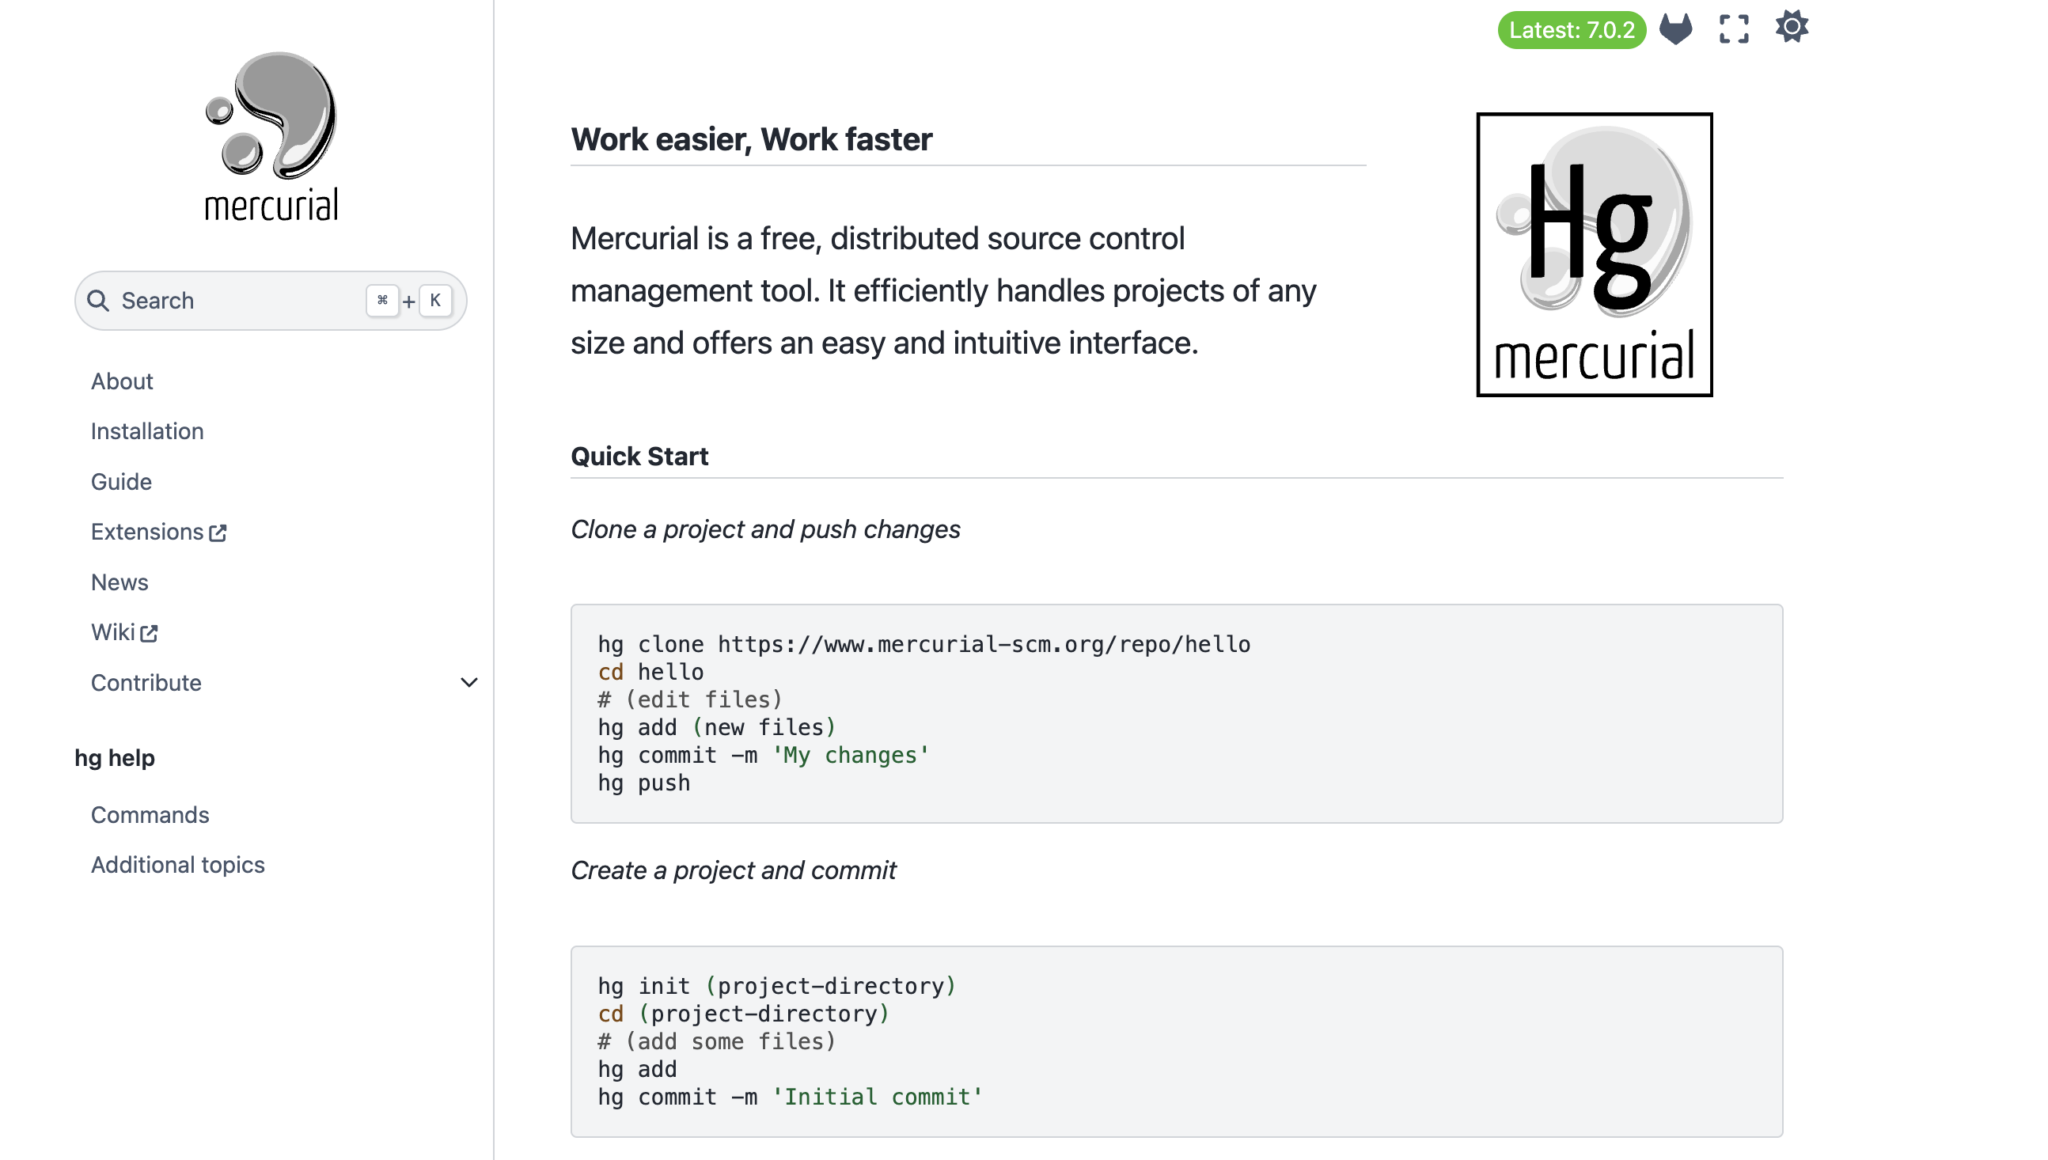Open the Installation page

[147, 431]
